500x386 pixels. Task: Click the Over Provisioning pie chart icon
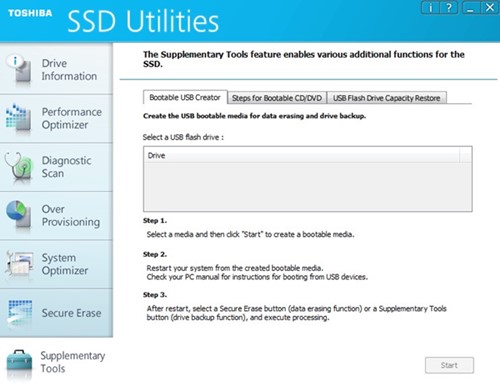point(18,215)
